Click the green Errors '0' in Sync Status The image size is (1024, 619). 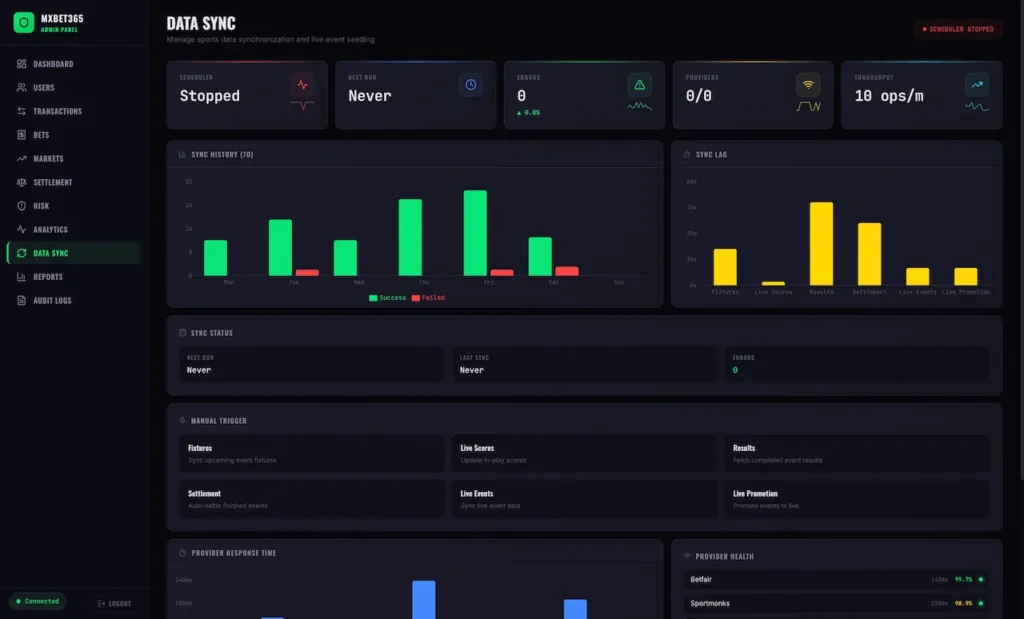pos(735,370)
